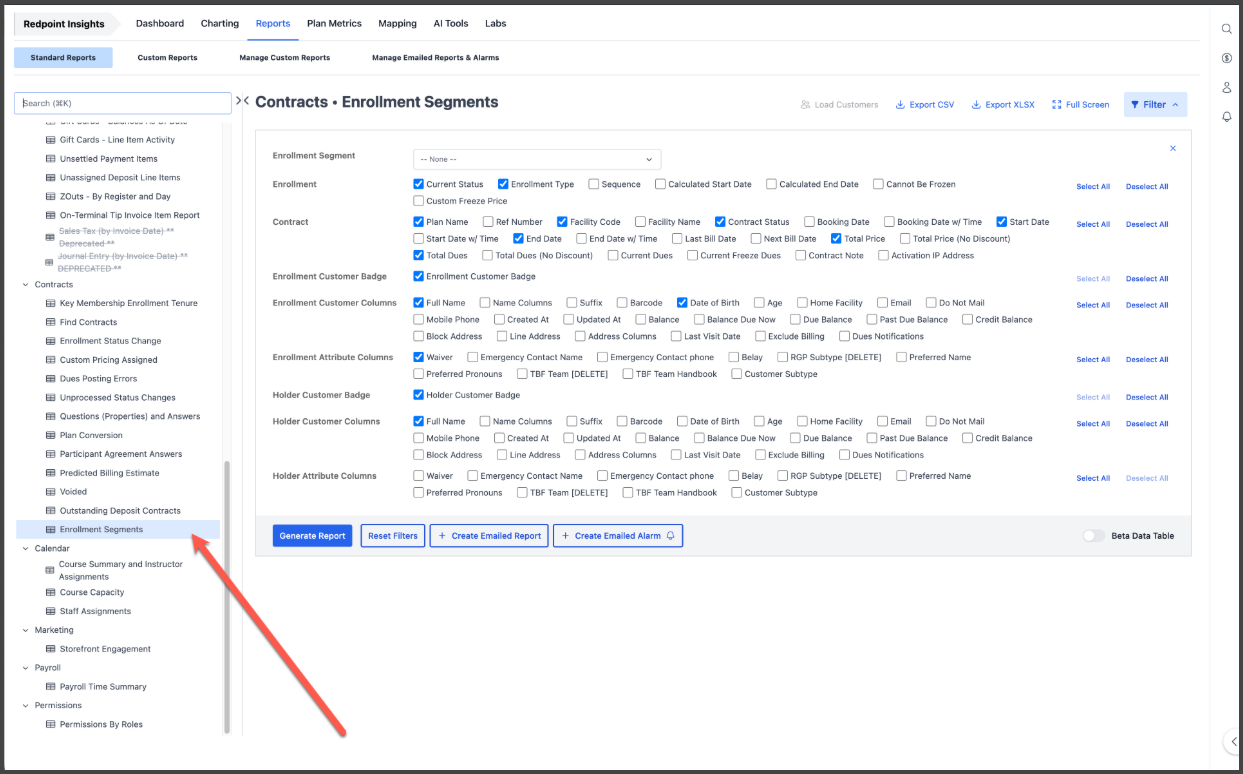Open the dollar sign icon in right sidebar

tap(1227, 58)
